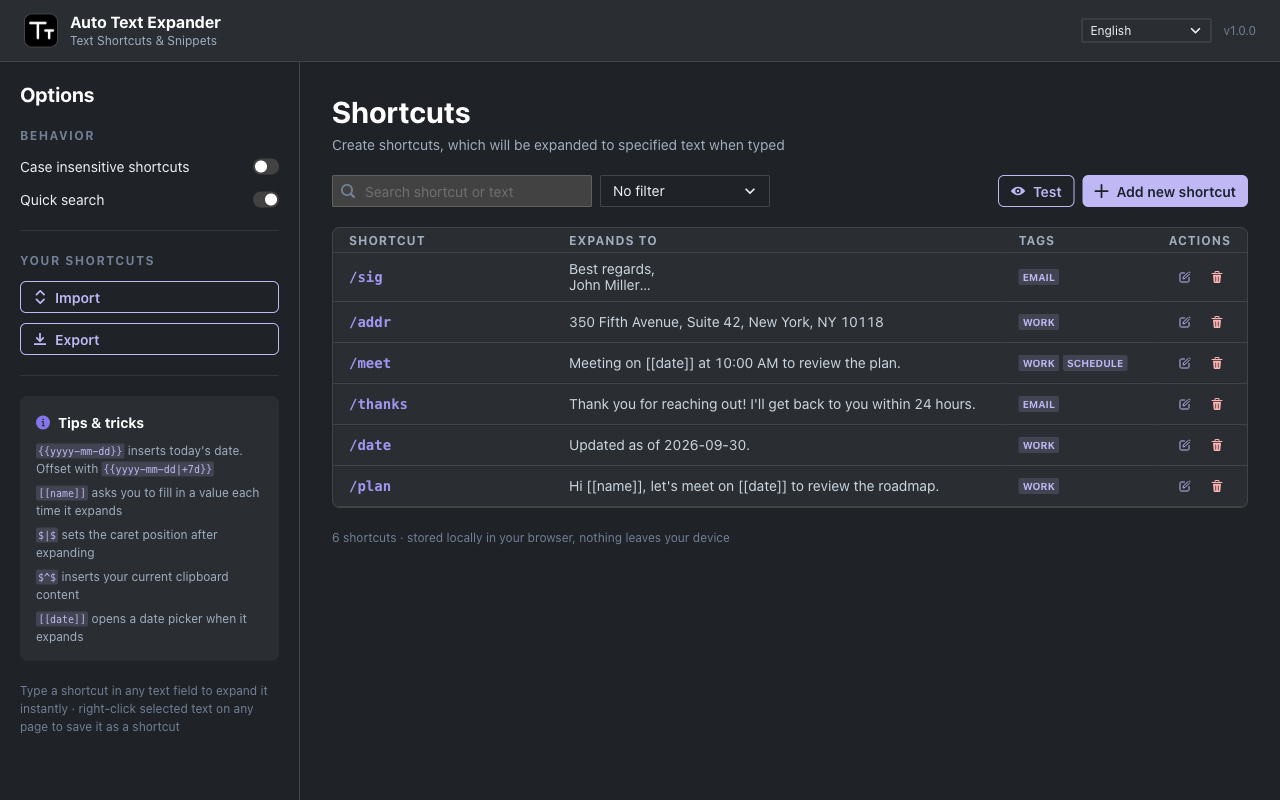Click the Auto Text Expander logo icon
The height and width of the screenshot is (800, 1280).
pos(41,31)
